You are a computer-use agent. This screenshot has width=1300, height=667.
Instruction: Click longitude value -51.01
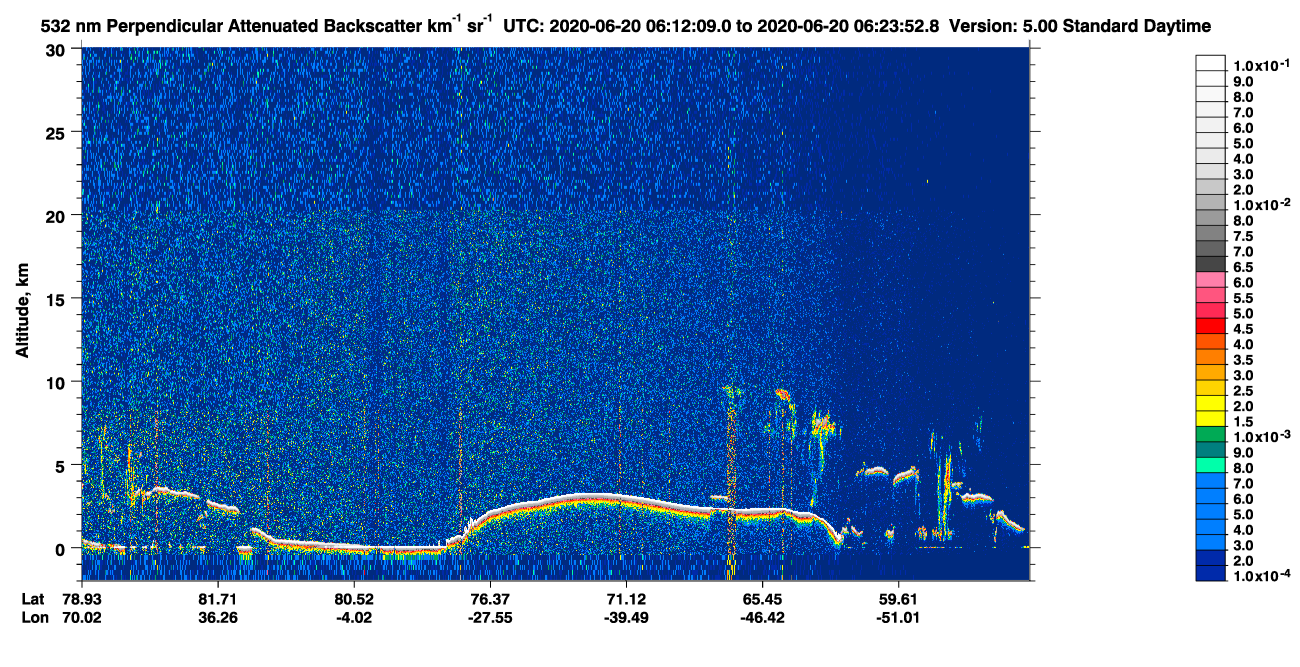(x=897, y=618)
